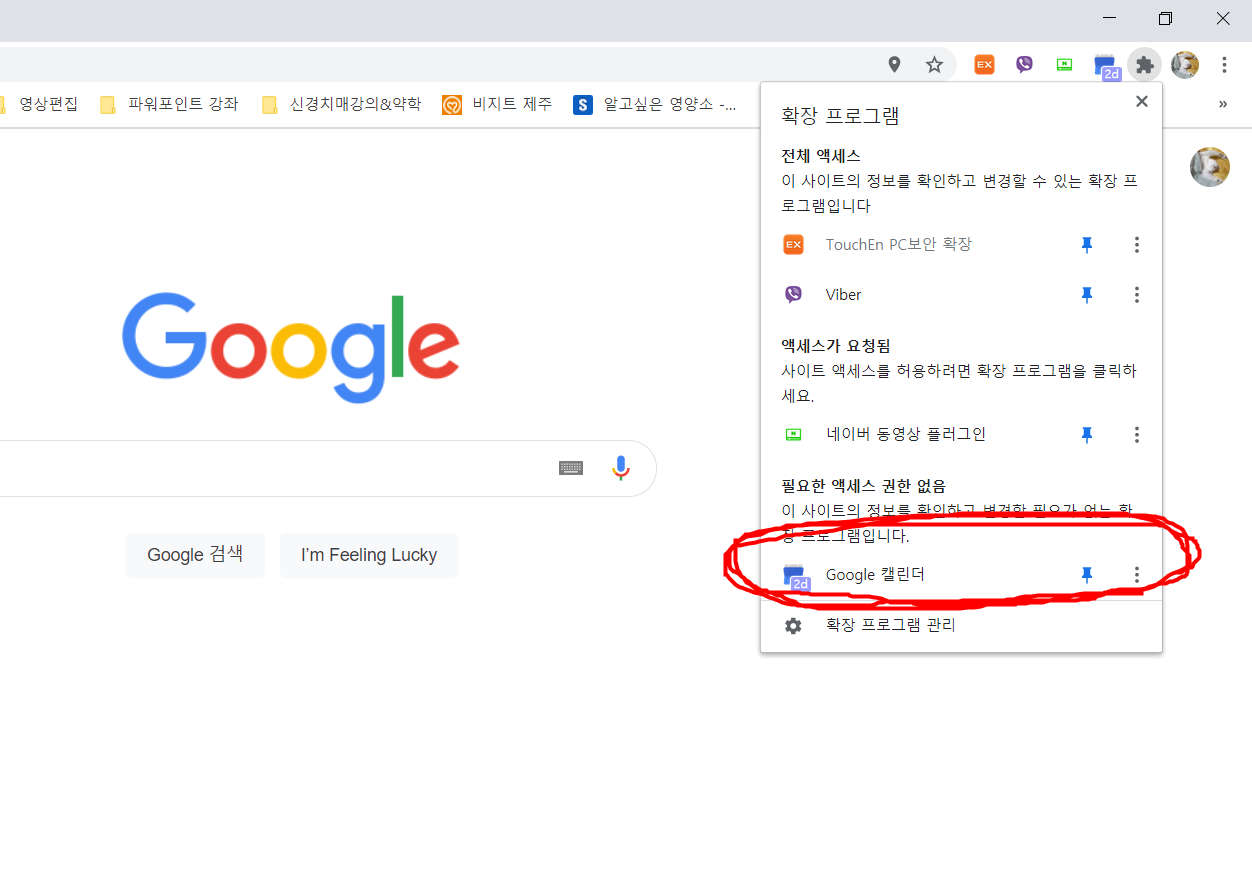
Task: Open Google Calendar toolbar extension icon
Action: coord(1106,67)
